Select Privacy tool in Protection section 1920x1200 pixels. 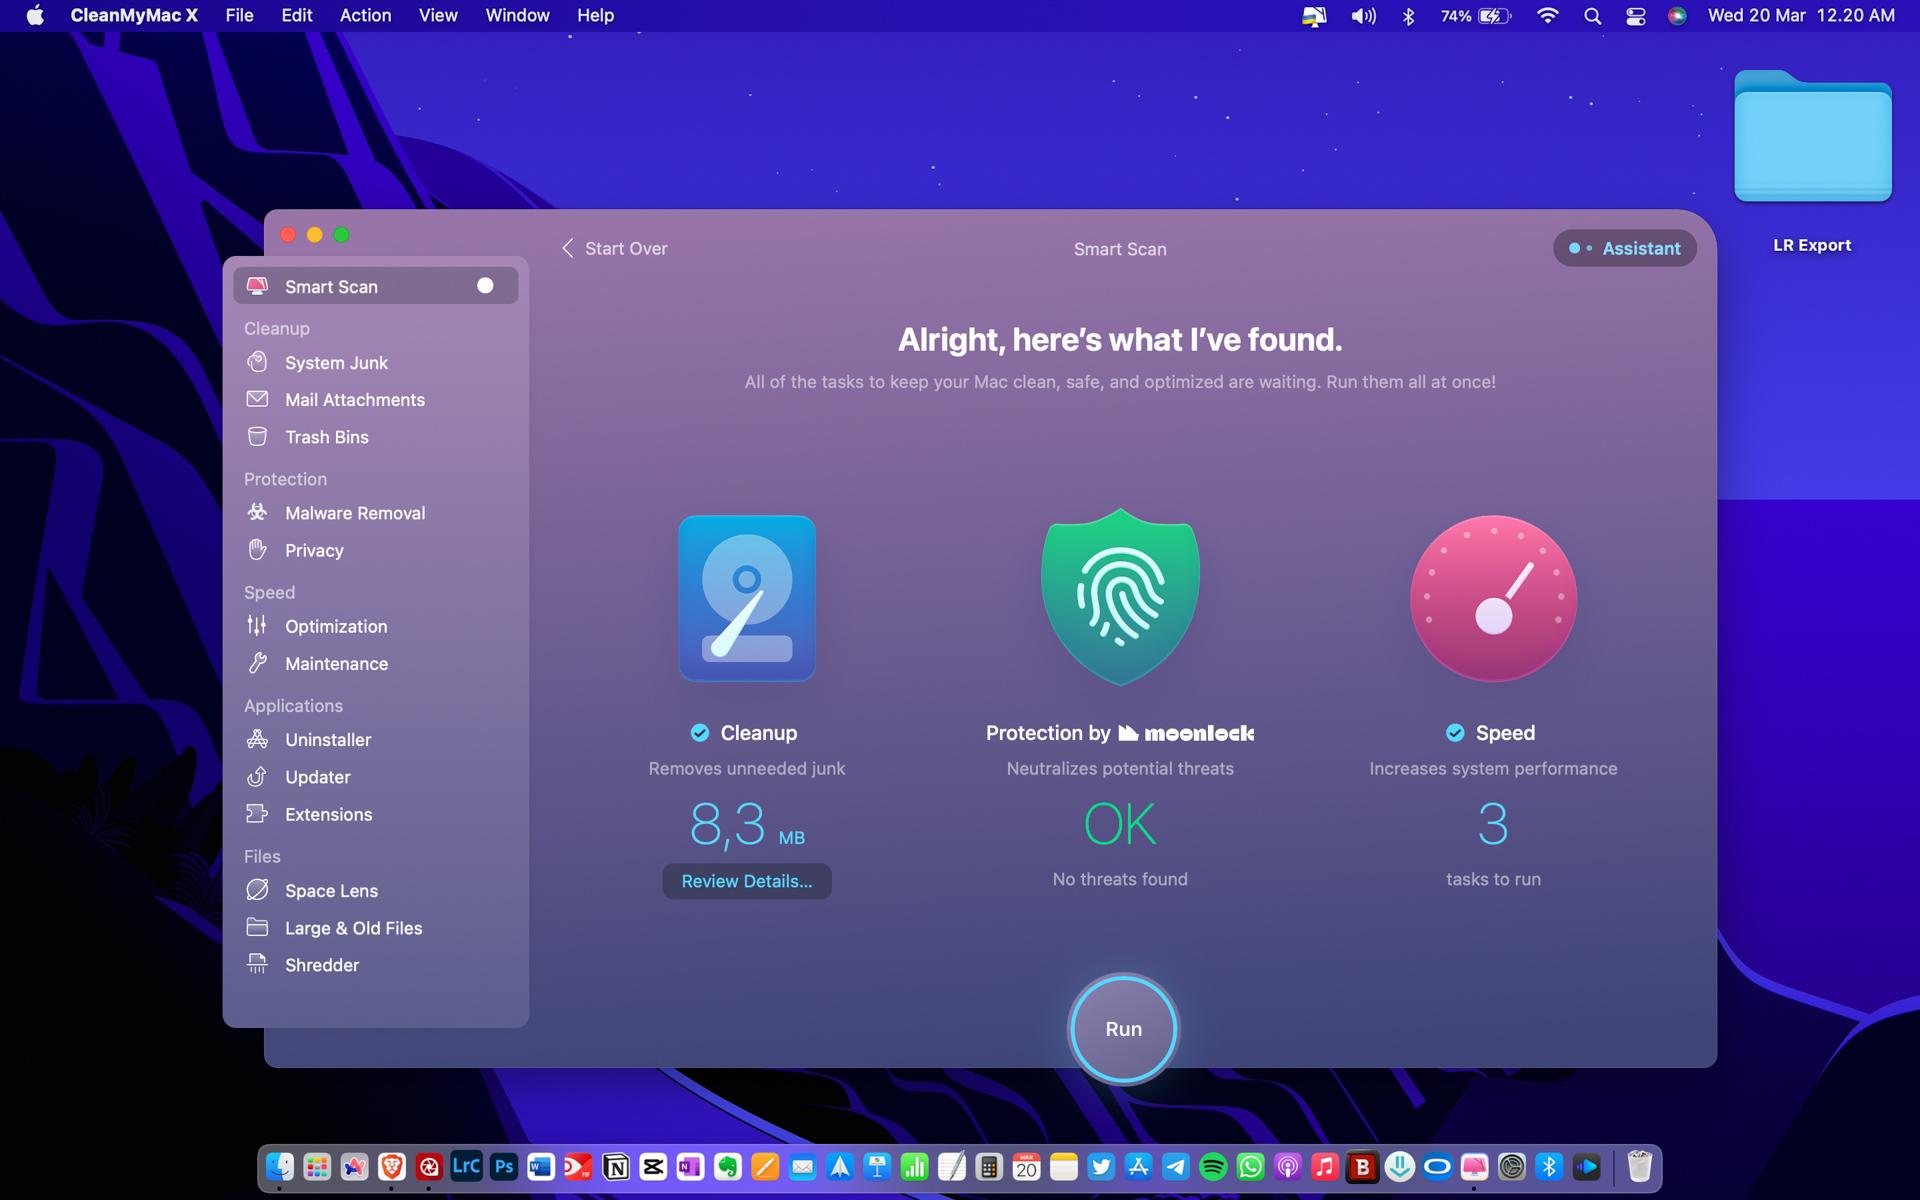point(314,549)
